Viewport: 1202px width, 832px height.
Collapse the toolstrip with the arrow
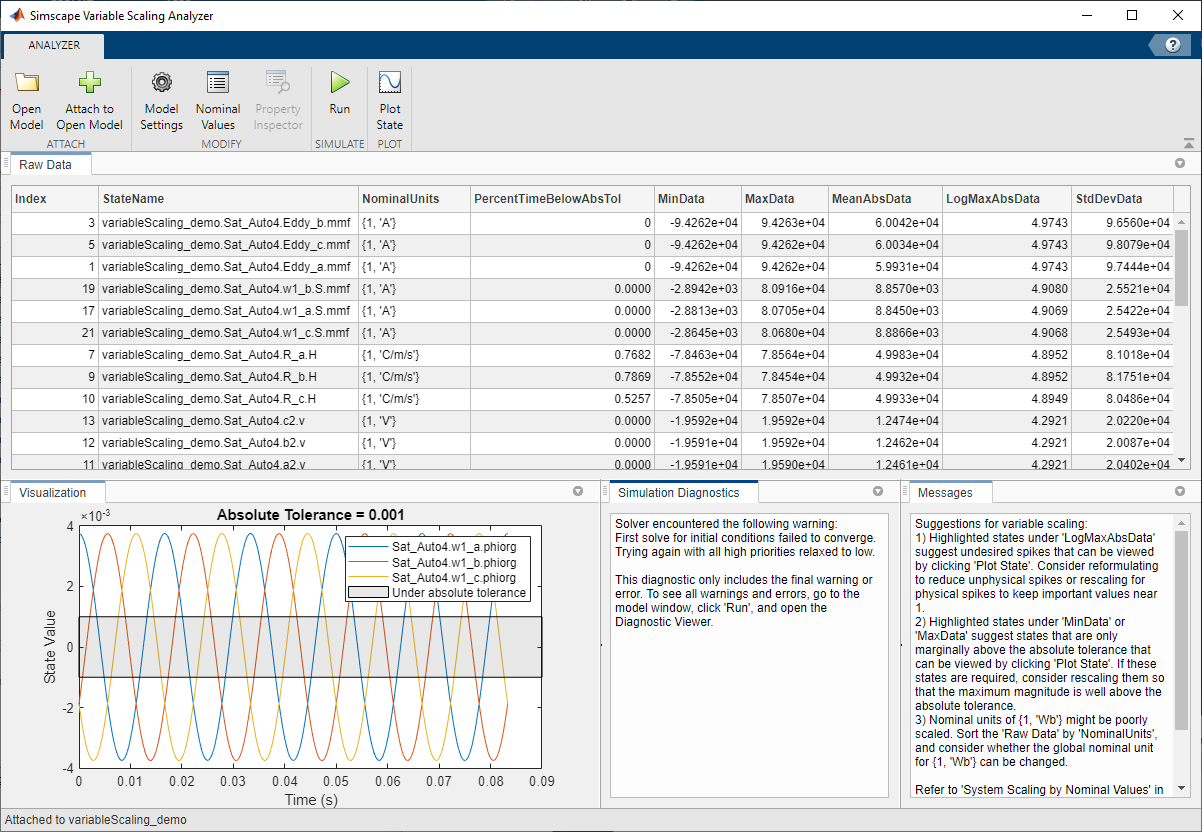pos(1188,143)
